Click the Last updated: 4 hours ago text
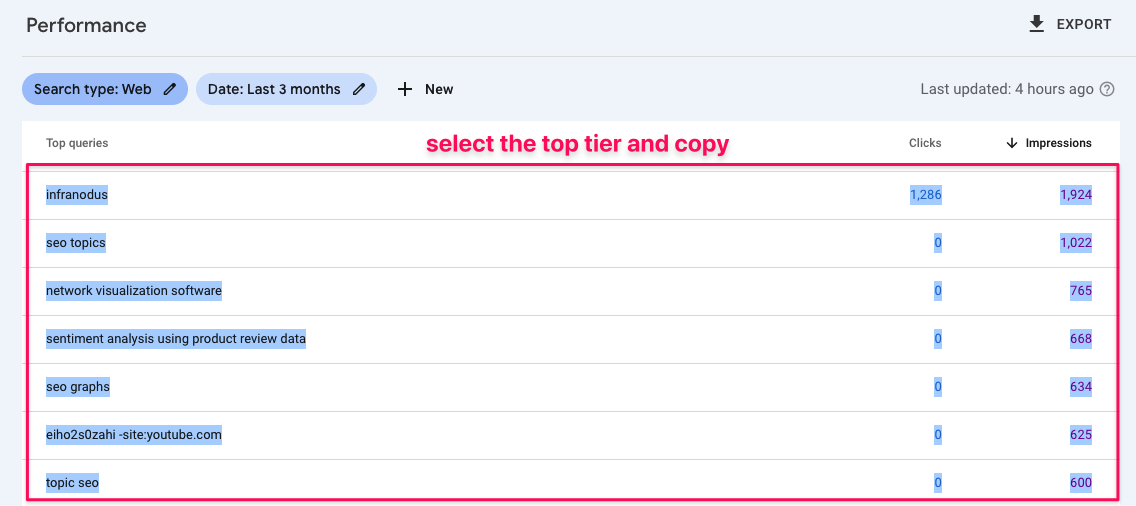The height and width of the screenshot is (506, 1136). pyautogui.click(x=1006, y=89)
